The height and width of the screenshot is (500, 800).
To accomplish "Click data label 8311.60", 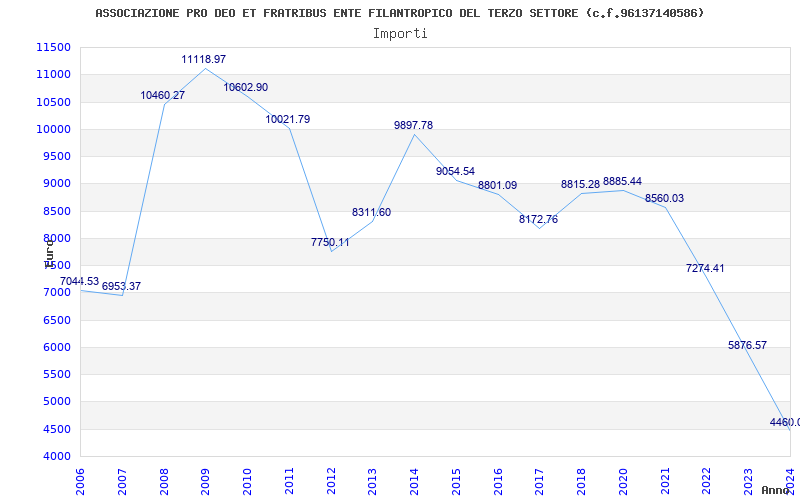I will tap(371, 212).
